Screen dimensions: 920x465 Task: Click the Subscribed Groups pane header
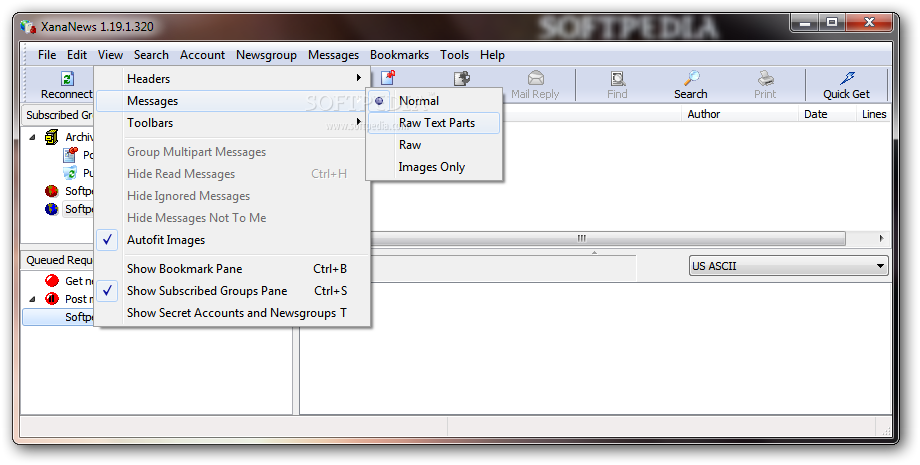(x=59, y=115)
